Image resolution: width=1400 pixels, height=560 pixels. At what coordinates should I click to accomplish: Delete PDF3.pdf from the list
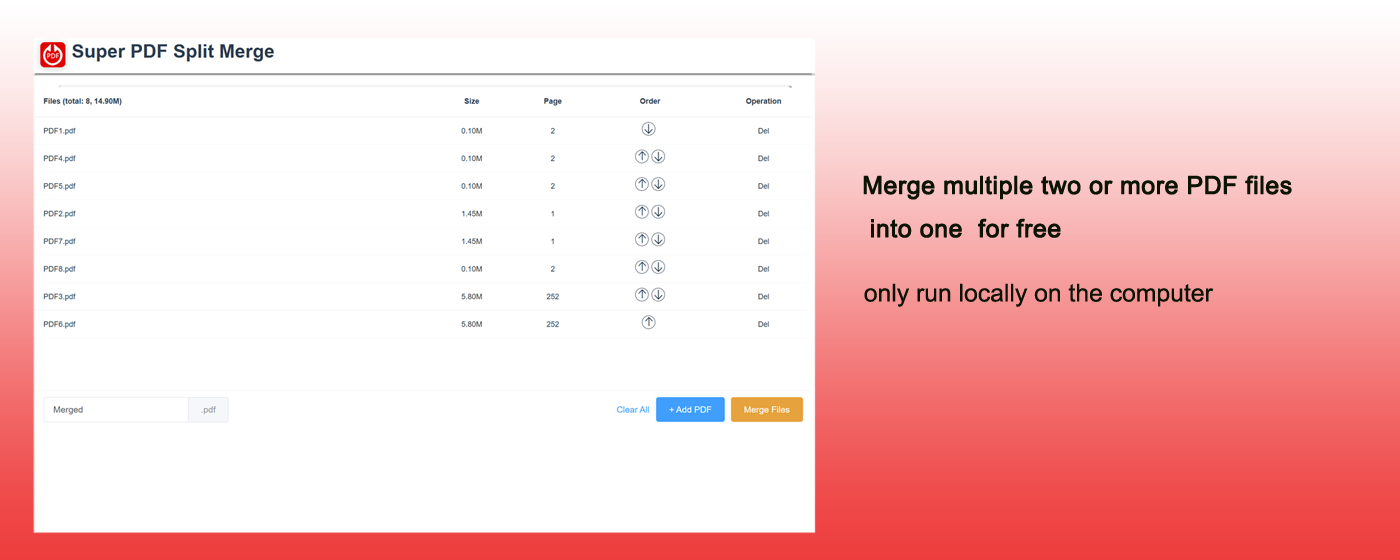(x=763, y=297)
